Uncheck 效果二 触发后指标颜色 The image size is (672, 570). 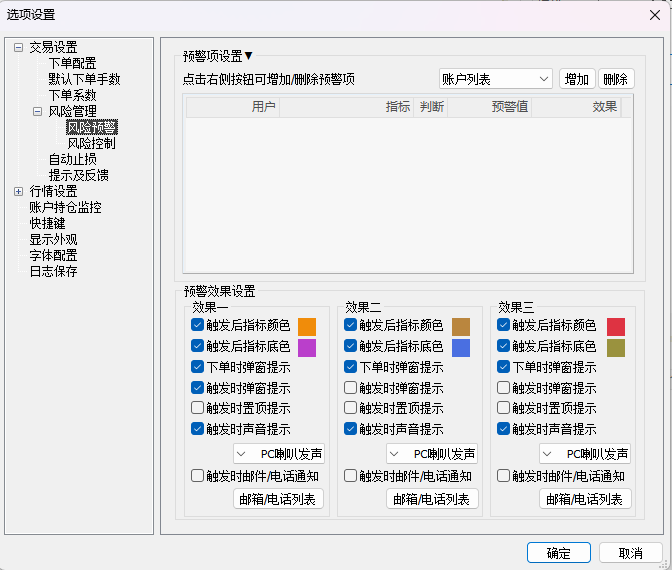point(351,324)
